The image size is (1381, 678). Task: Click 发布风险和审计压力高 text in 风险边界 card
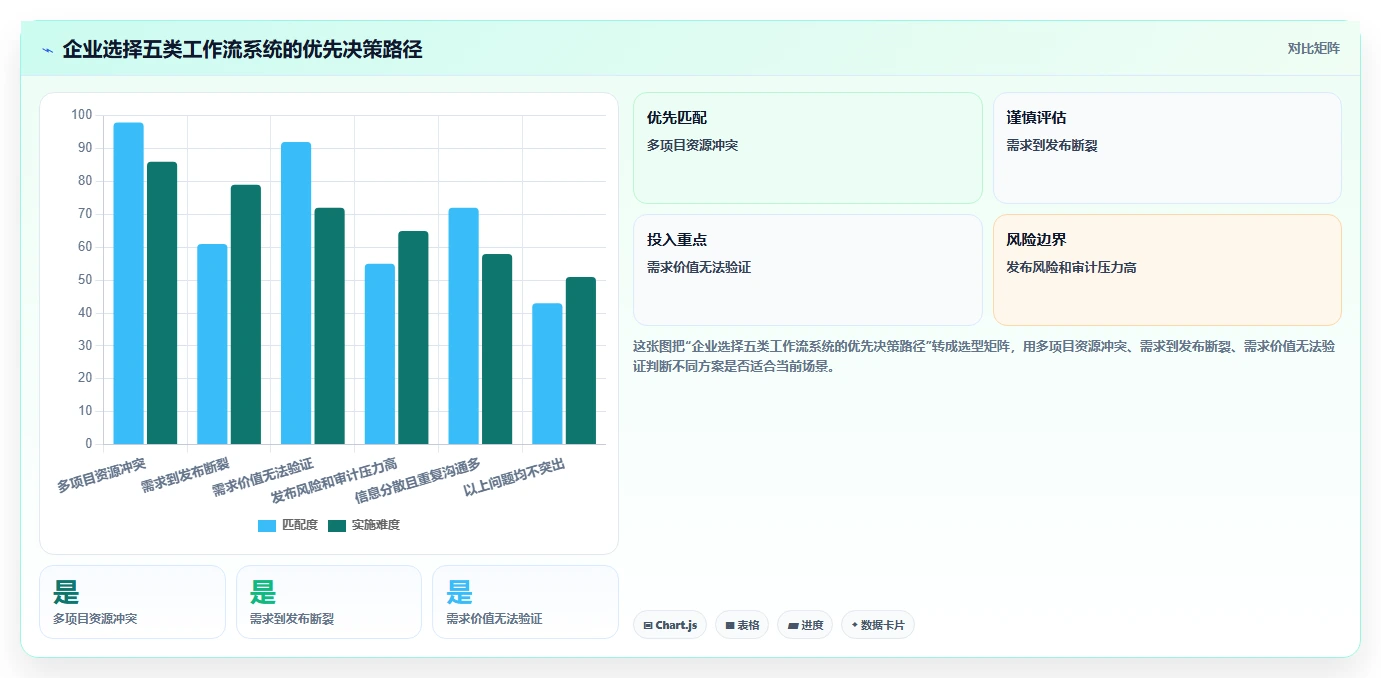coord(1071,267)
